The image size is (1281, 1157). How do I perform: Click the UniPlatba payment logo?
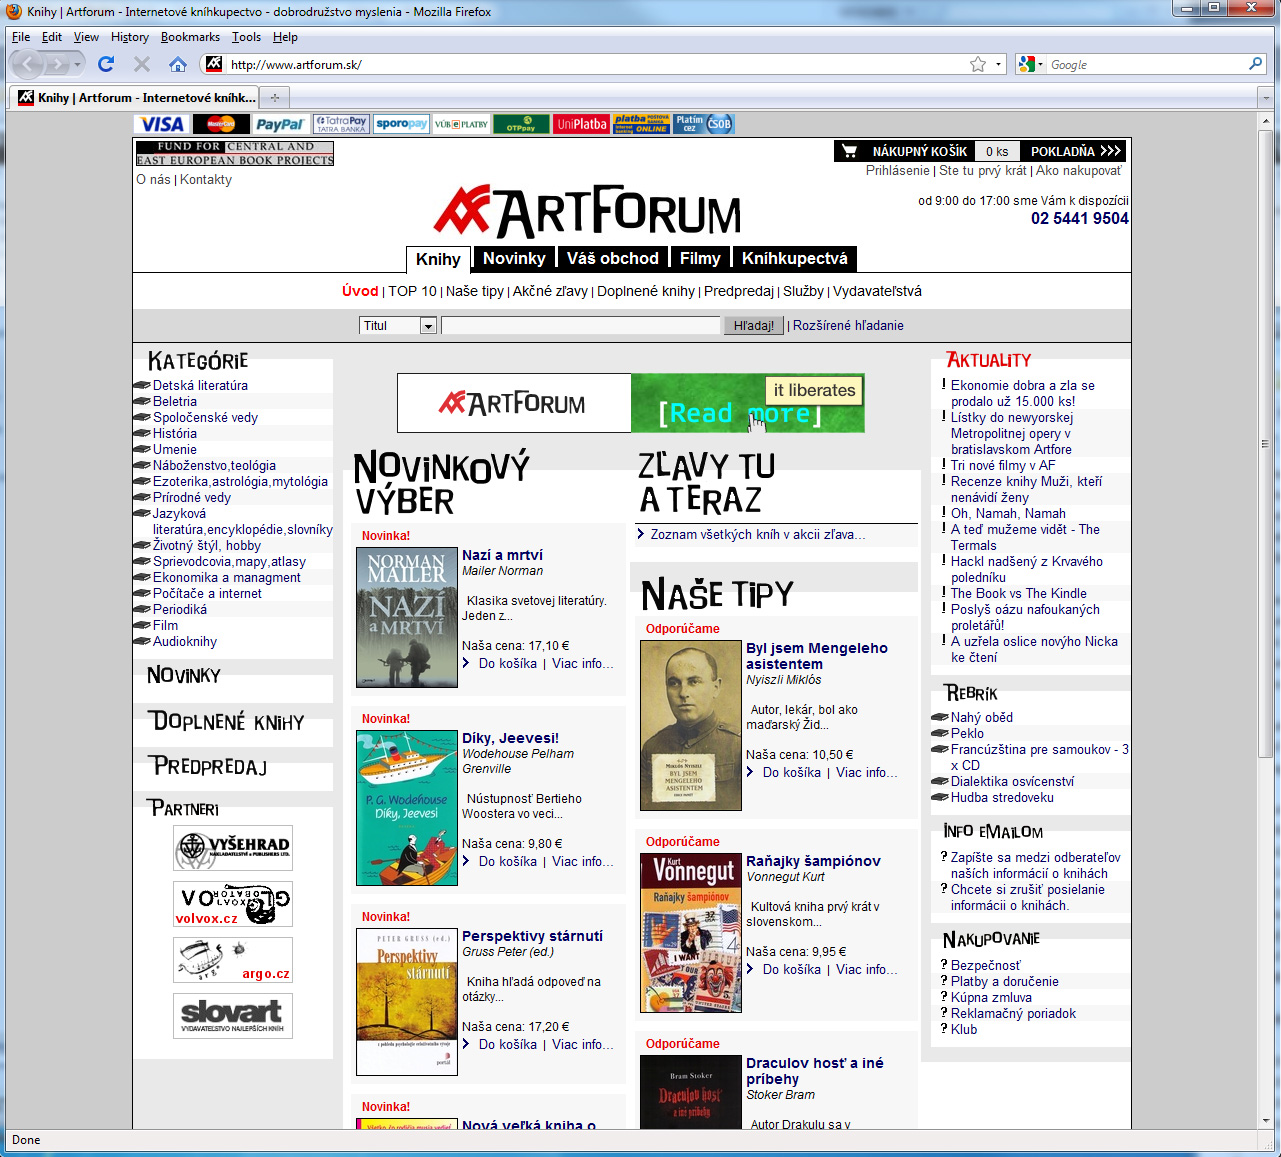[581, 124]
